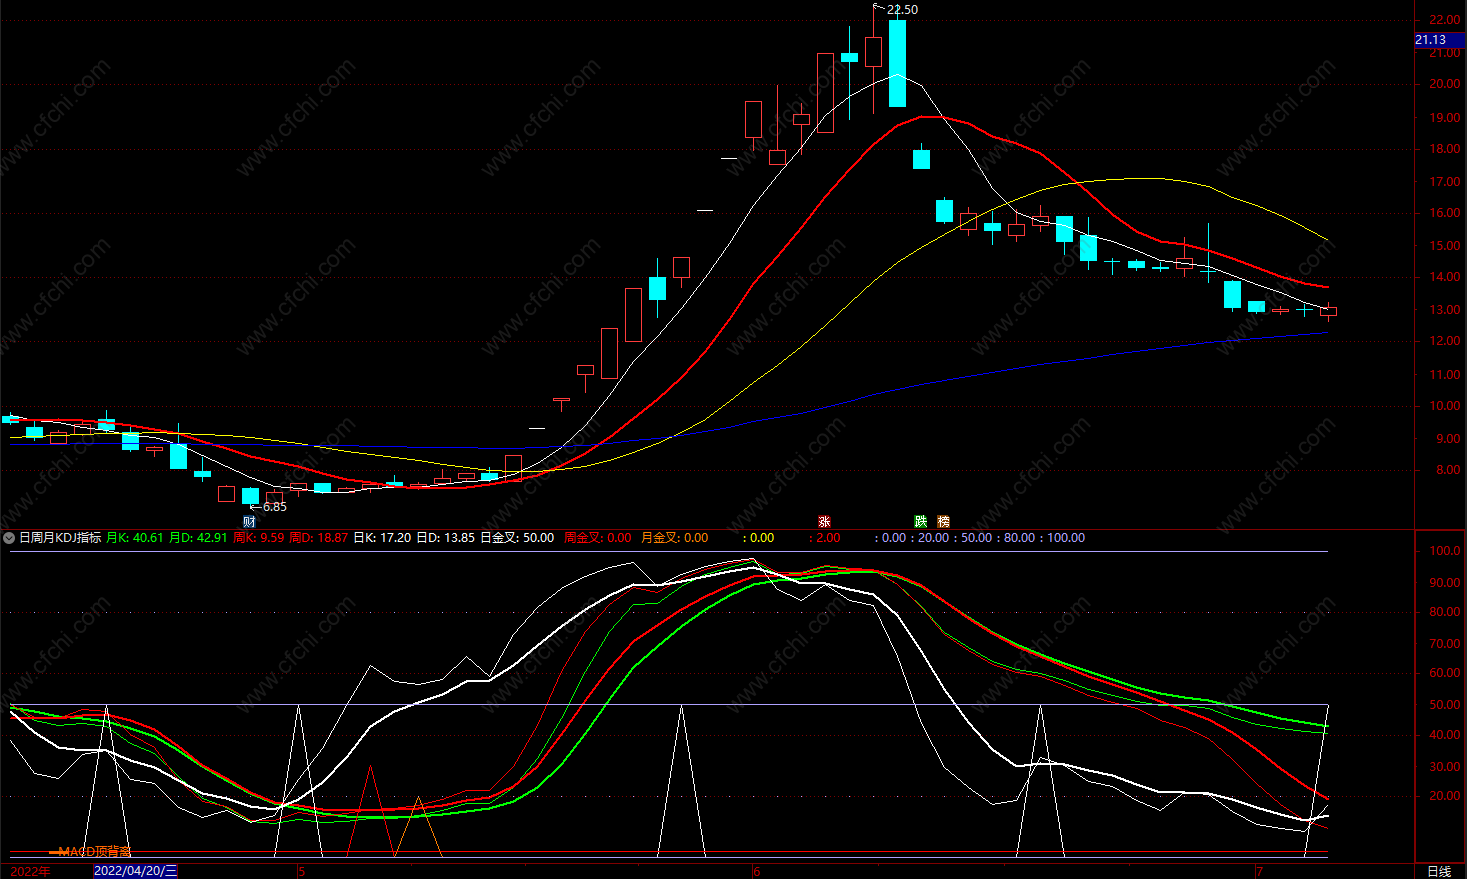Viewport: 1467px width, 879px height.
Task: Click the 财 financial marker icon
Action: pyautogui.click(x=250, y=521)
